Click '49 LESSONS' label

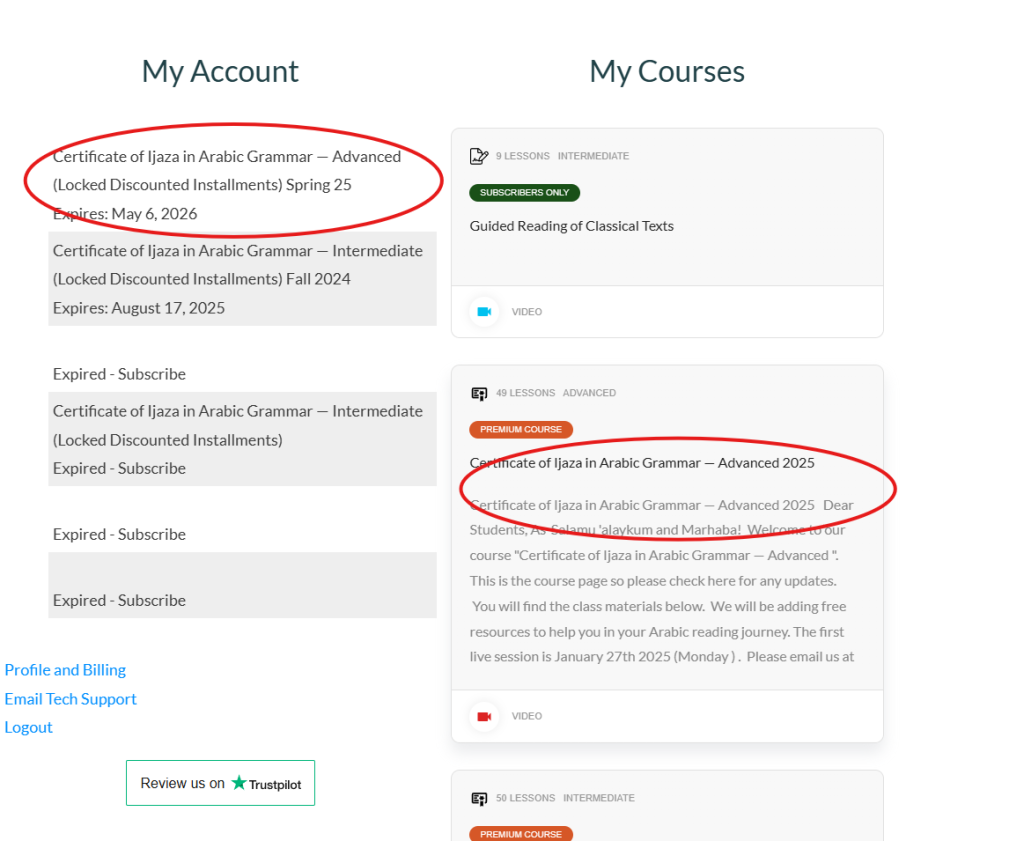pyautogui.click(x=525, y=393)
